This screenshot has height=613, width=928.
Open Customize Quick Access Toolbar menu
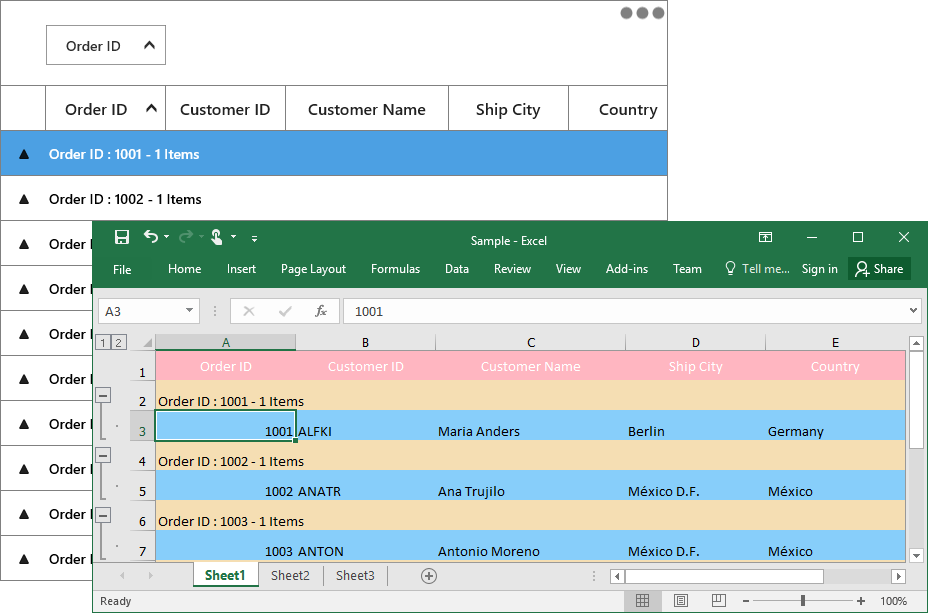pyautogui.click(x=254, y=238)
